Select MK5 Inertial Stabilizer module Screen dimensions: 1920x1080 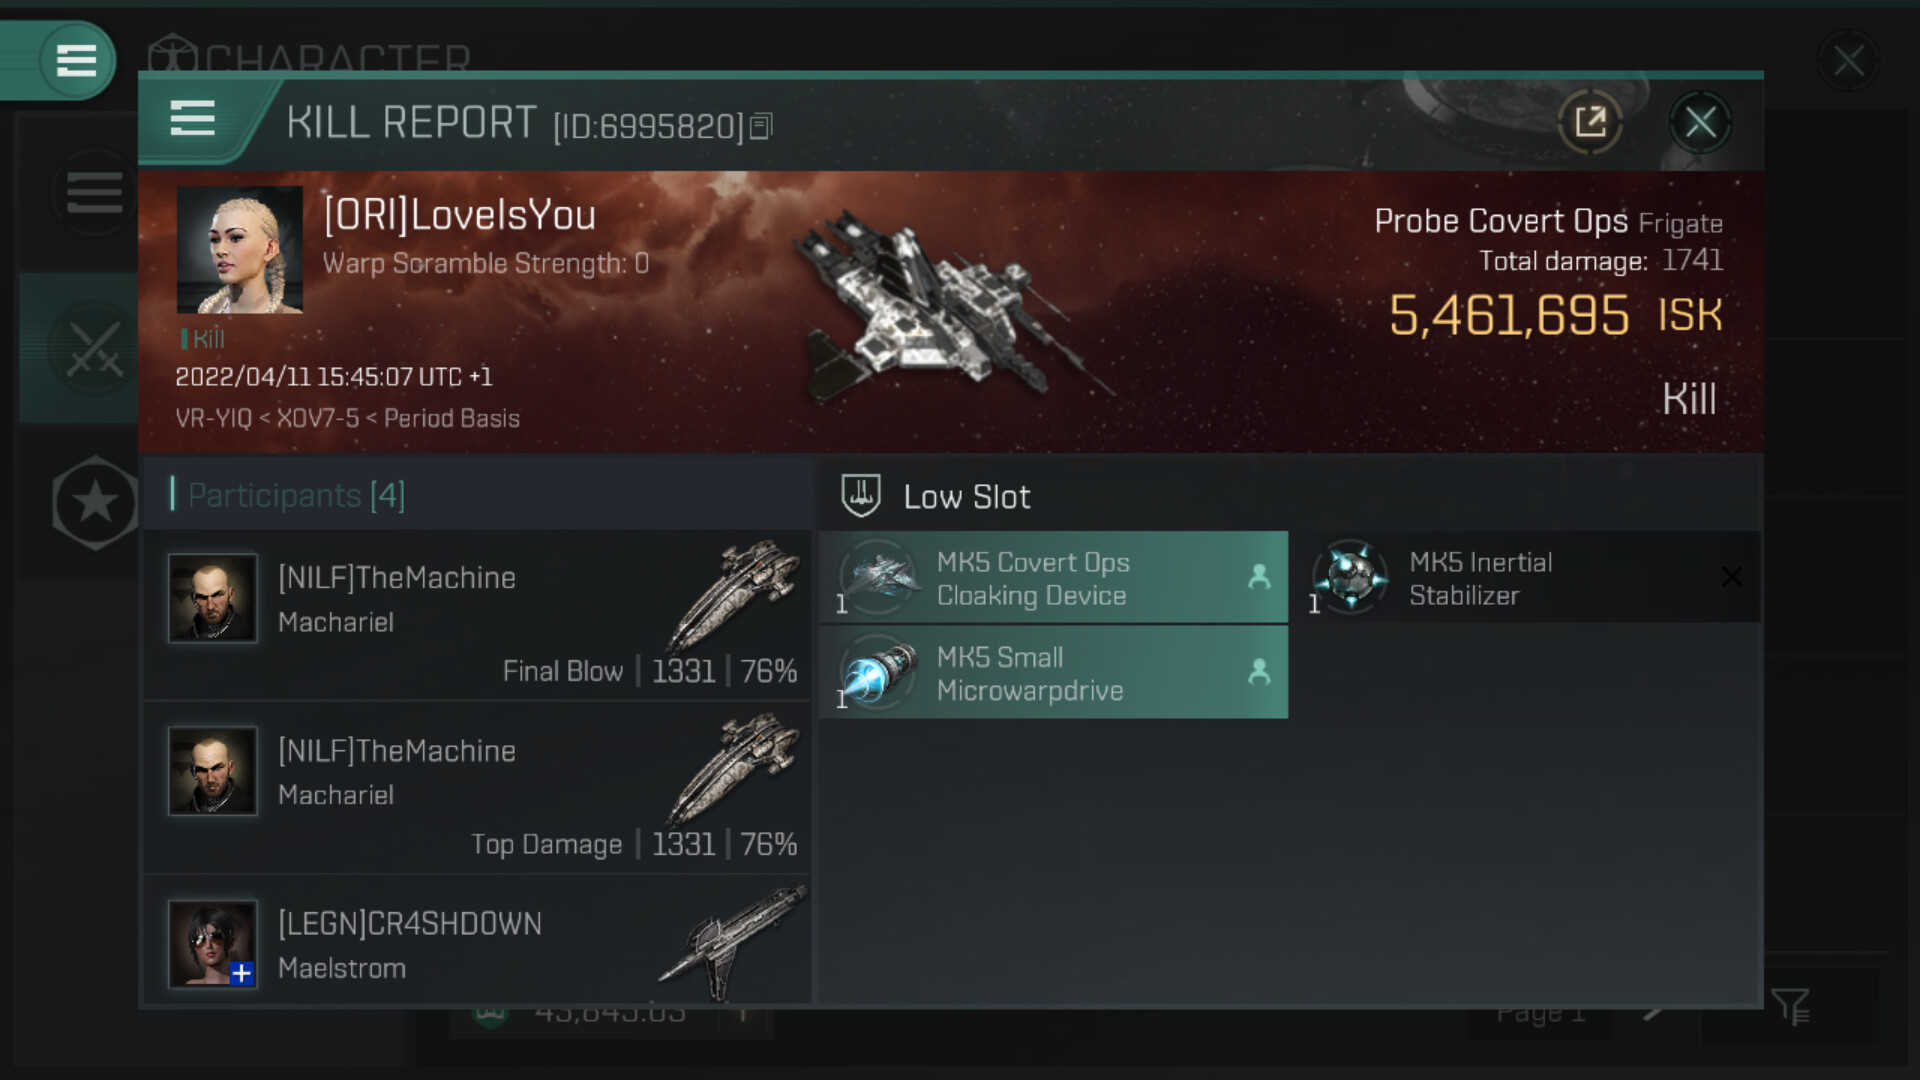(x=1526, y=578)
